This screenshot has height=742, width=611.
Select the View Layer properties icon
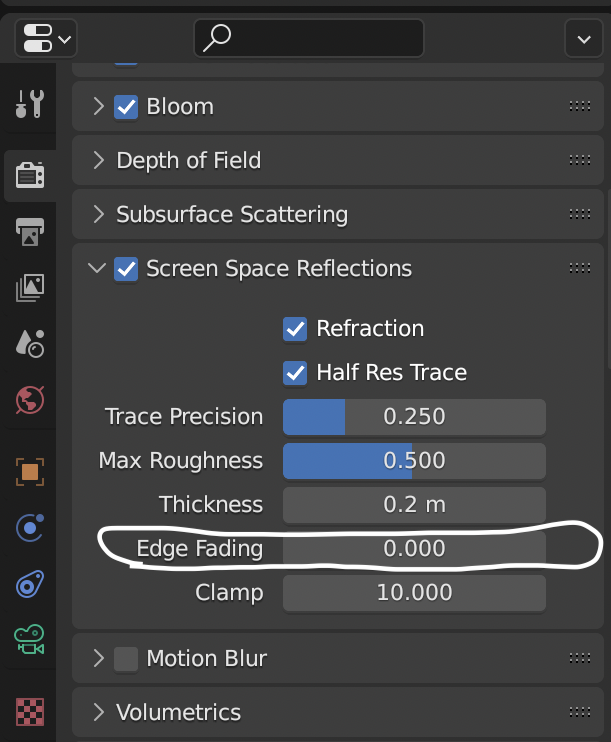coord(30,289)
